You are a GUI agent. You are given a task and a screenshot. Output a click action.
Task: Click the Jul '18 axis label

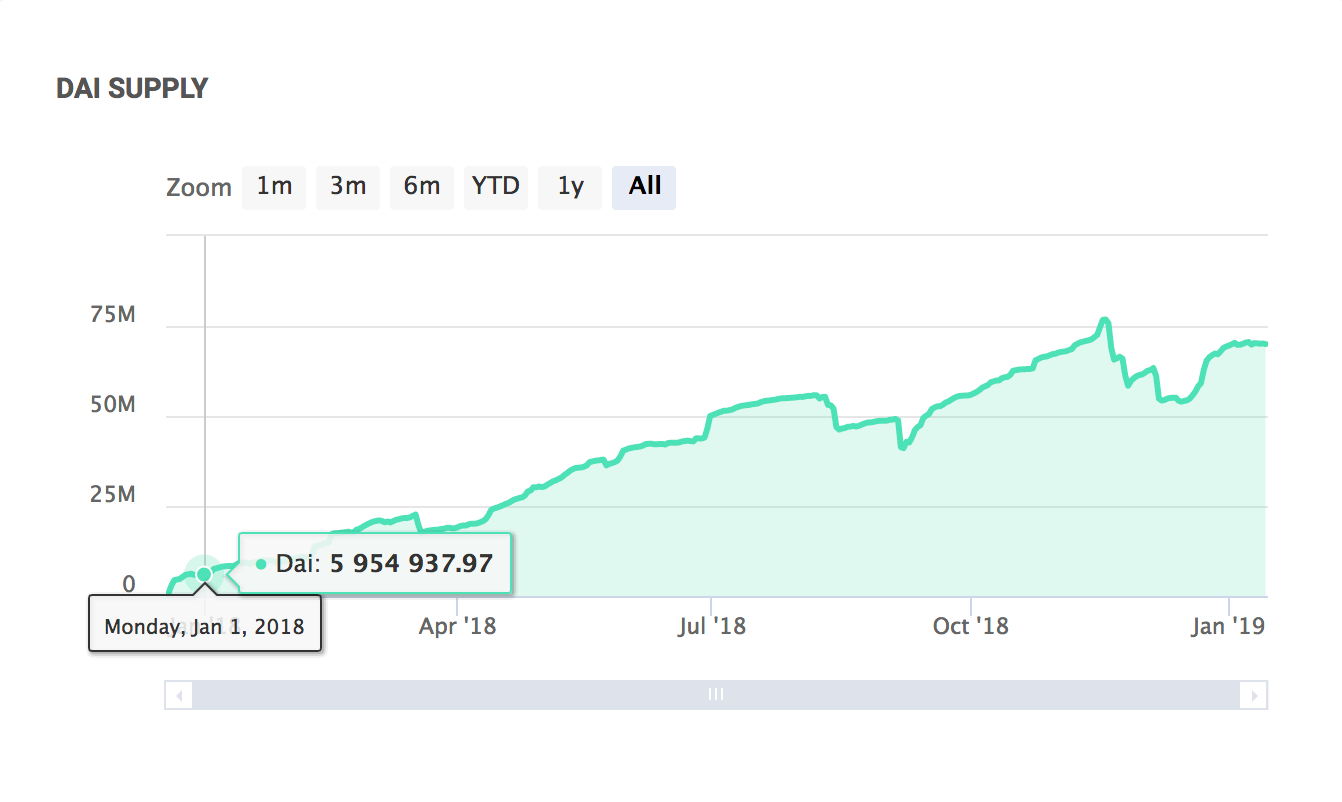click(x=711, y=626)
